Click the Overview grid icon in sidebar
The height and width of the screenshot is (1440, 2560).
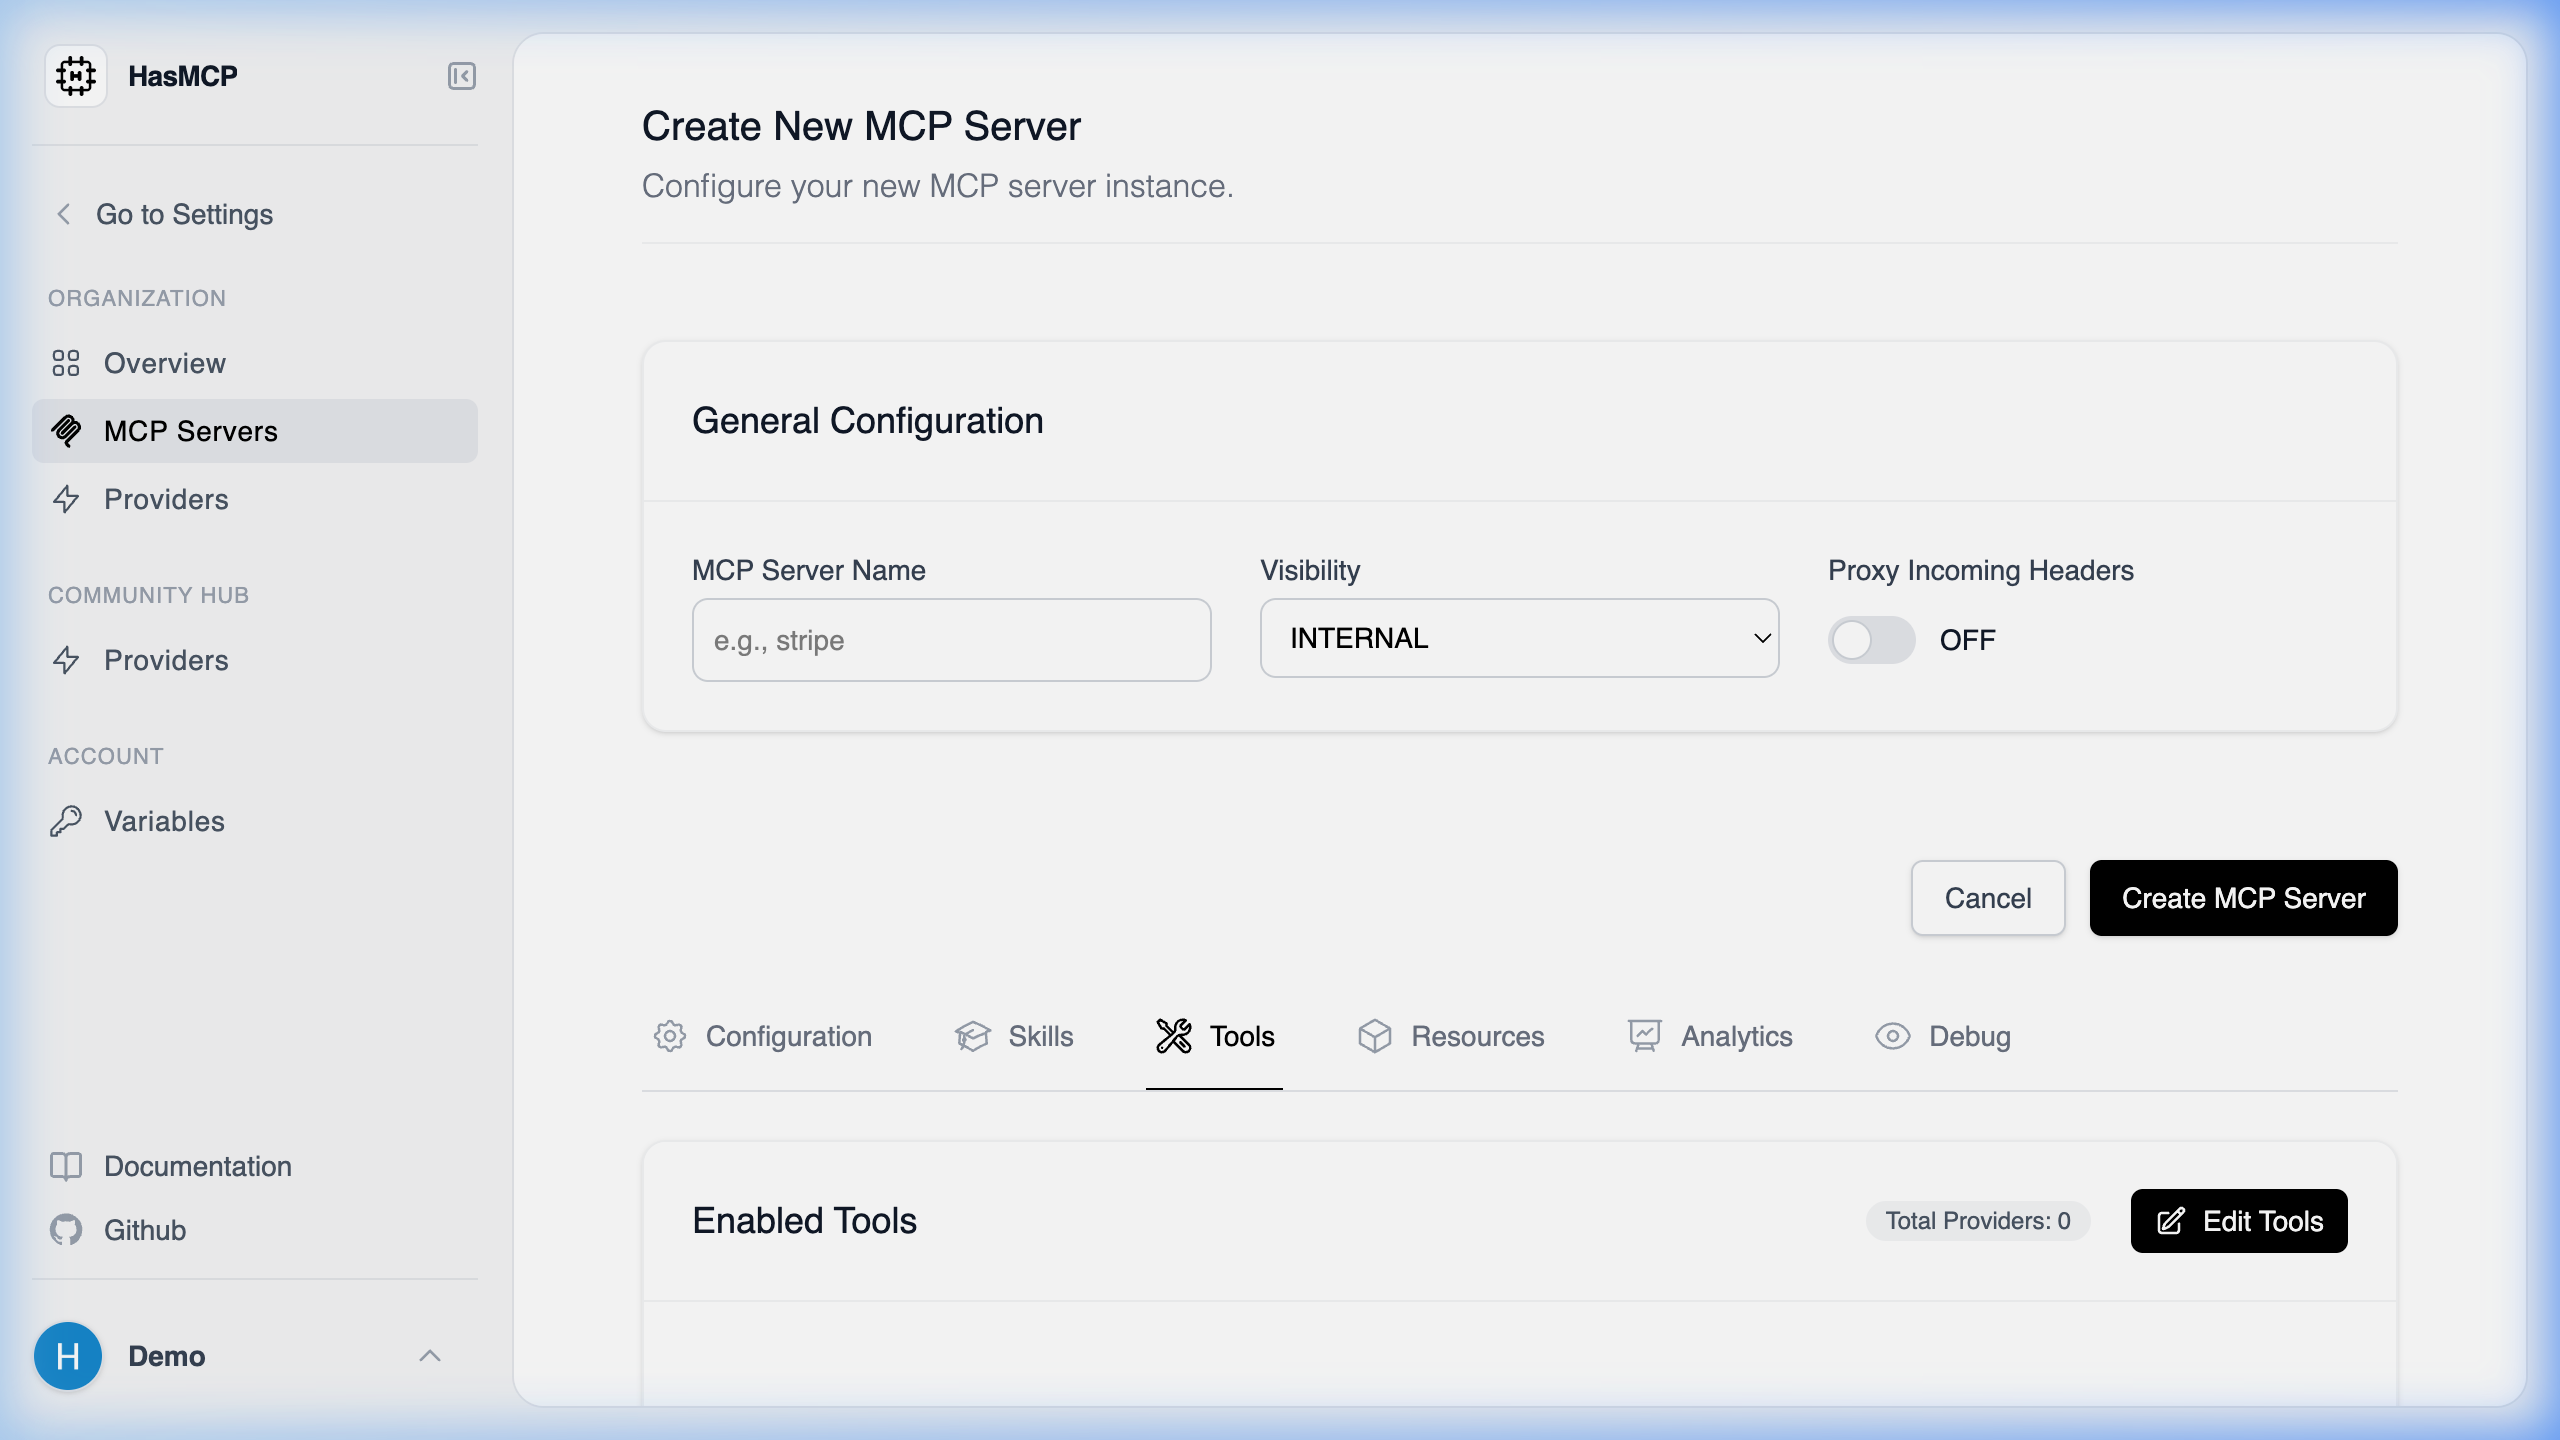[x=68, y=363]
